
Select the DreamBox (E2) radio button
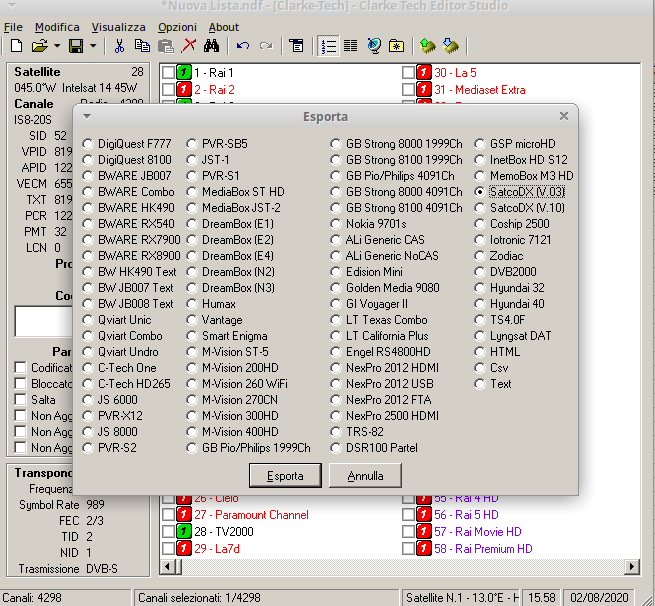[x=192, y=240]
